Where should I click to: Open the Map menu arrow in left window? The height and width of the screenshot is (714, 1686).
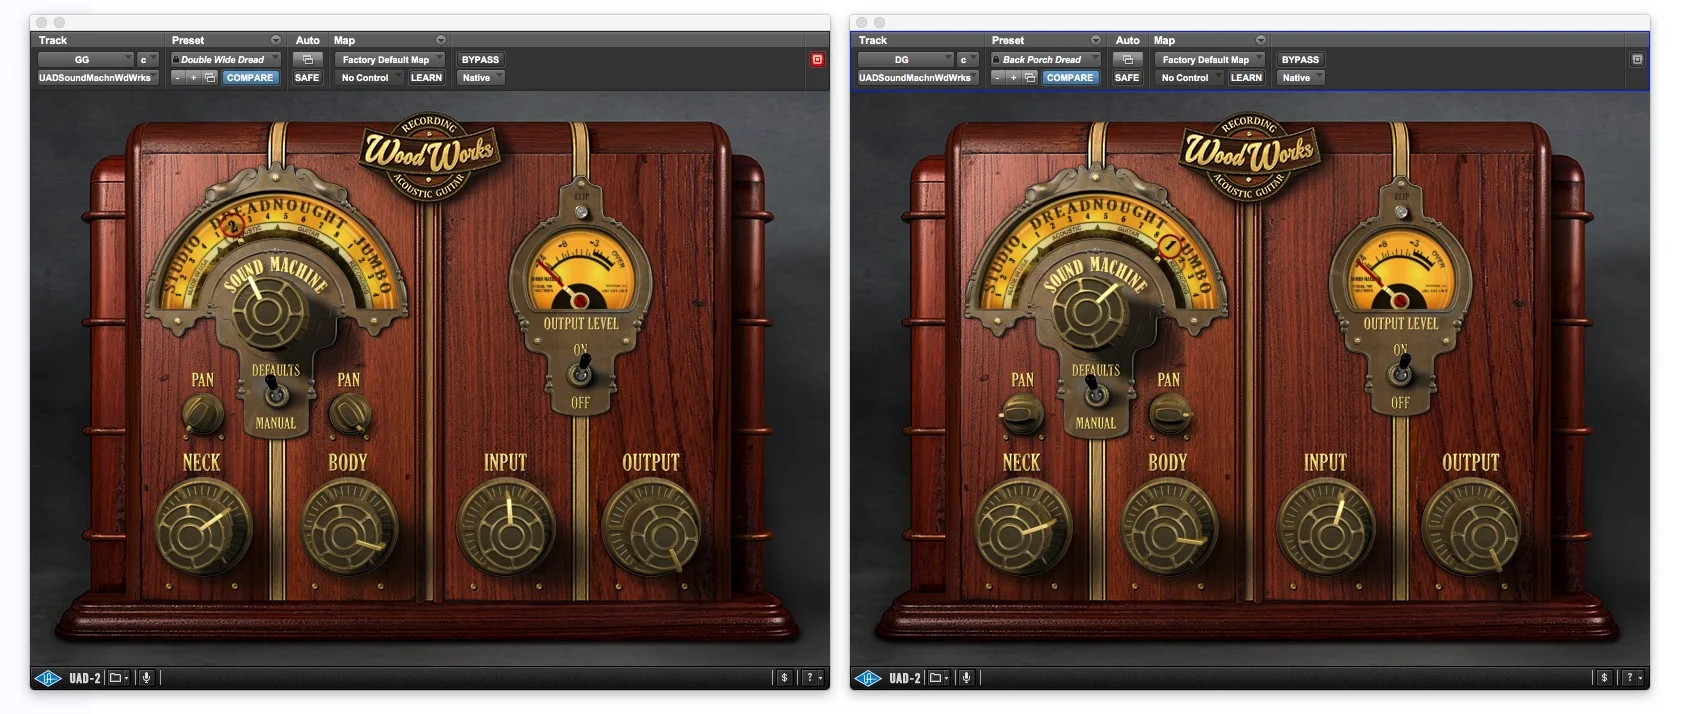[441, 40]
